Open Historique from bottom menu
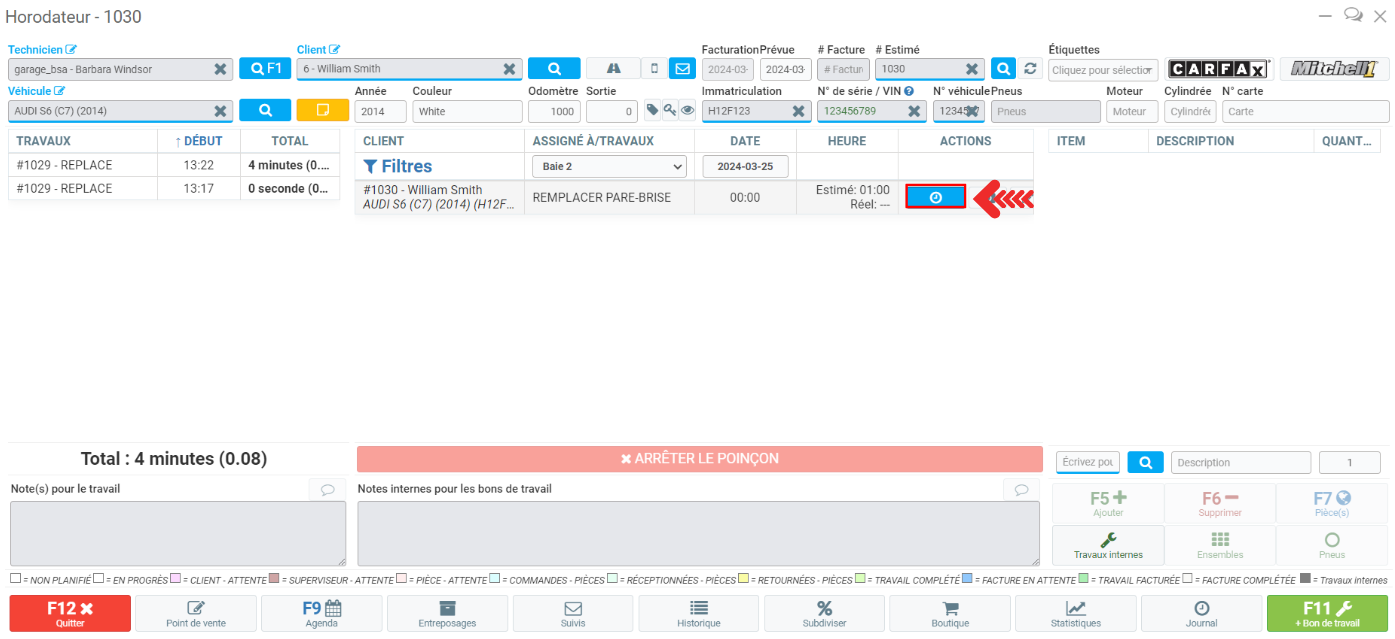 698,613
